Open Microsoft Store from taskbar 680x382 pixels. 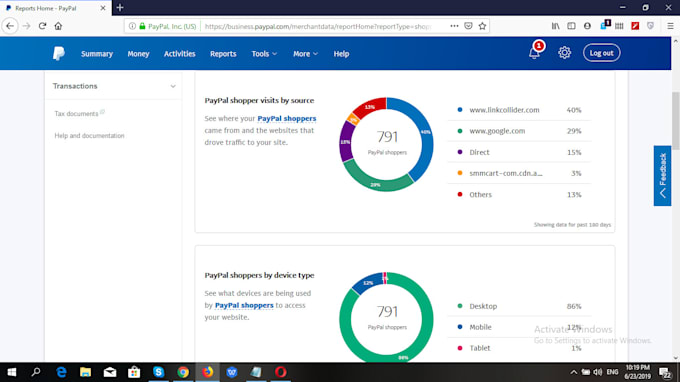134,372
